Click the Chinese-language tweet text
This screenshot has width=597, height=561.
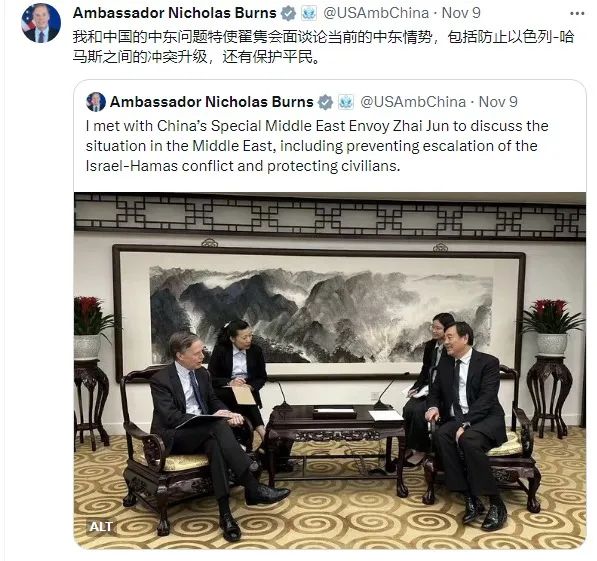coord(323,47)
